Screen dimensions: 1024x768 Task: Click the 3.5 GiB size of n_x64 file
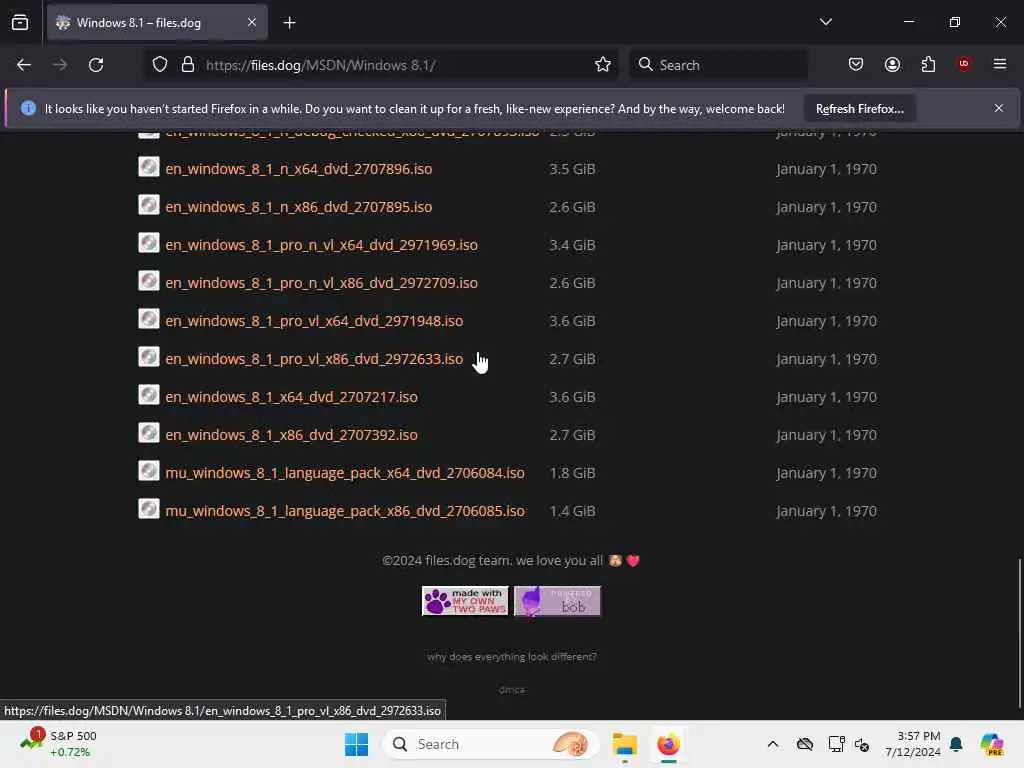pos(572,169)
